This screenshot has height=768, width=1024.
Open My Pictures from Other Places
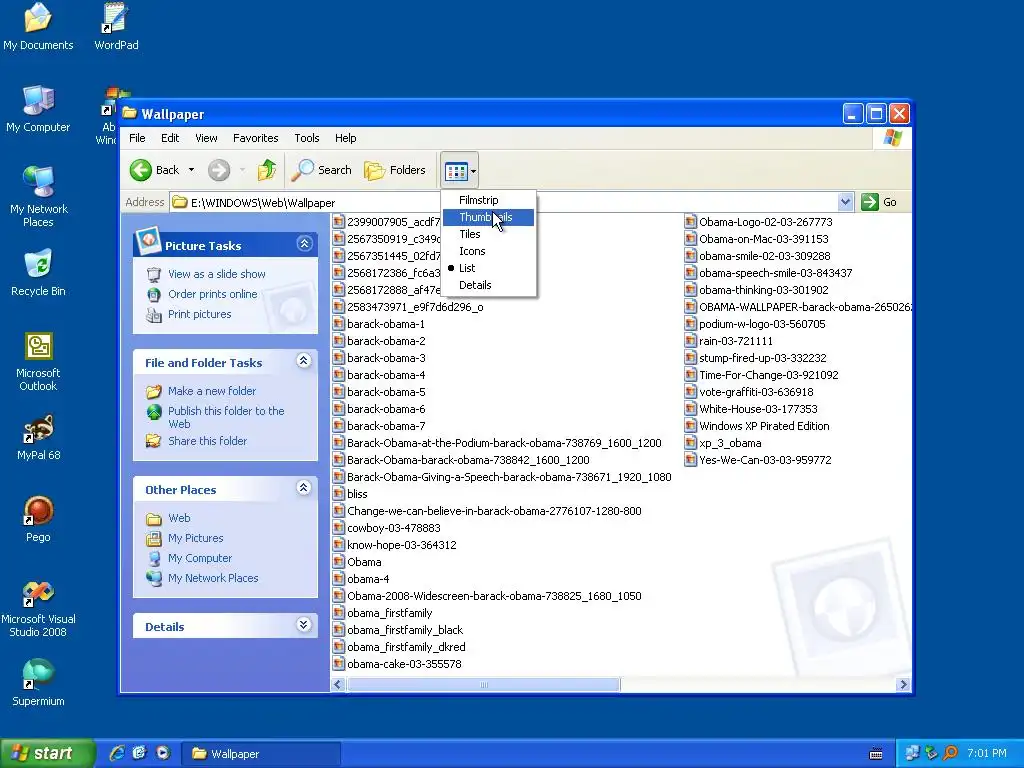195,538
